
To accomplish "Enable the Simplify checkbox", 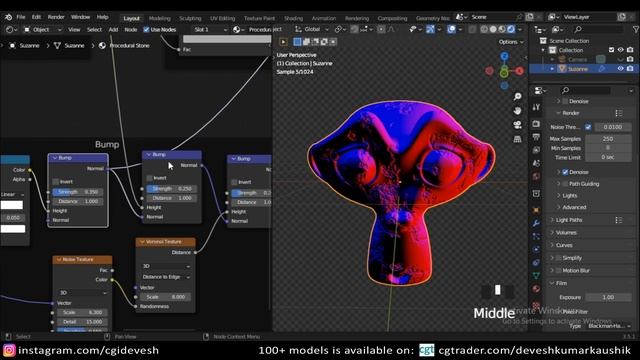I will 559,258.
